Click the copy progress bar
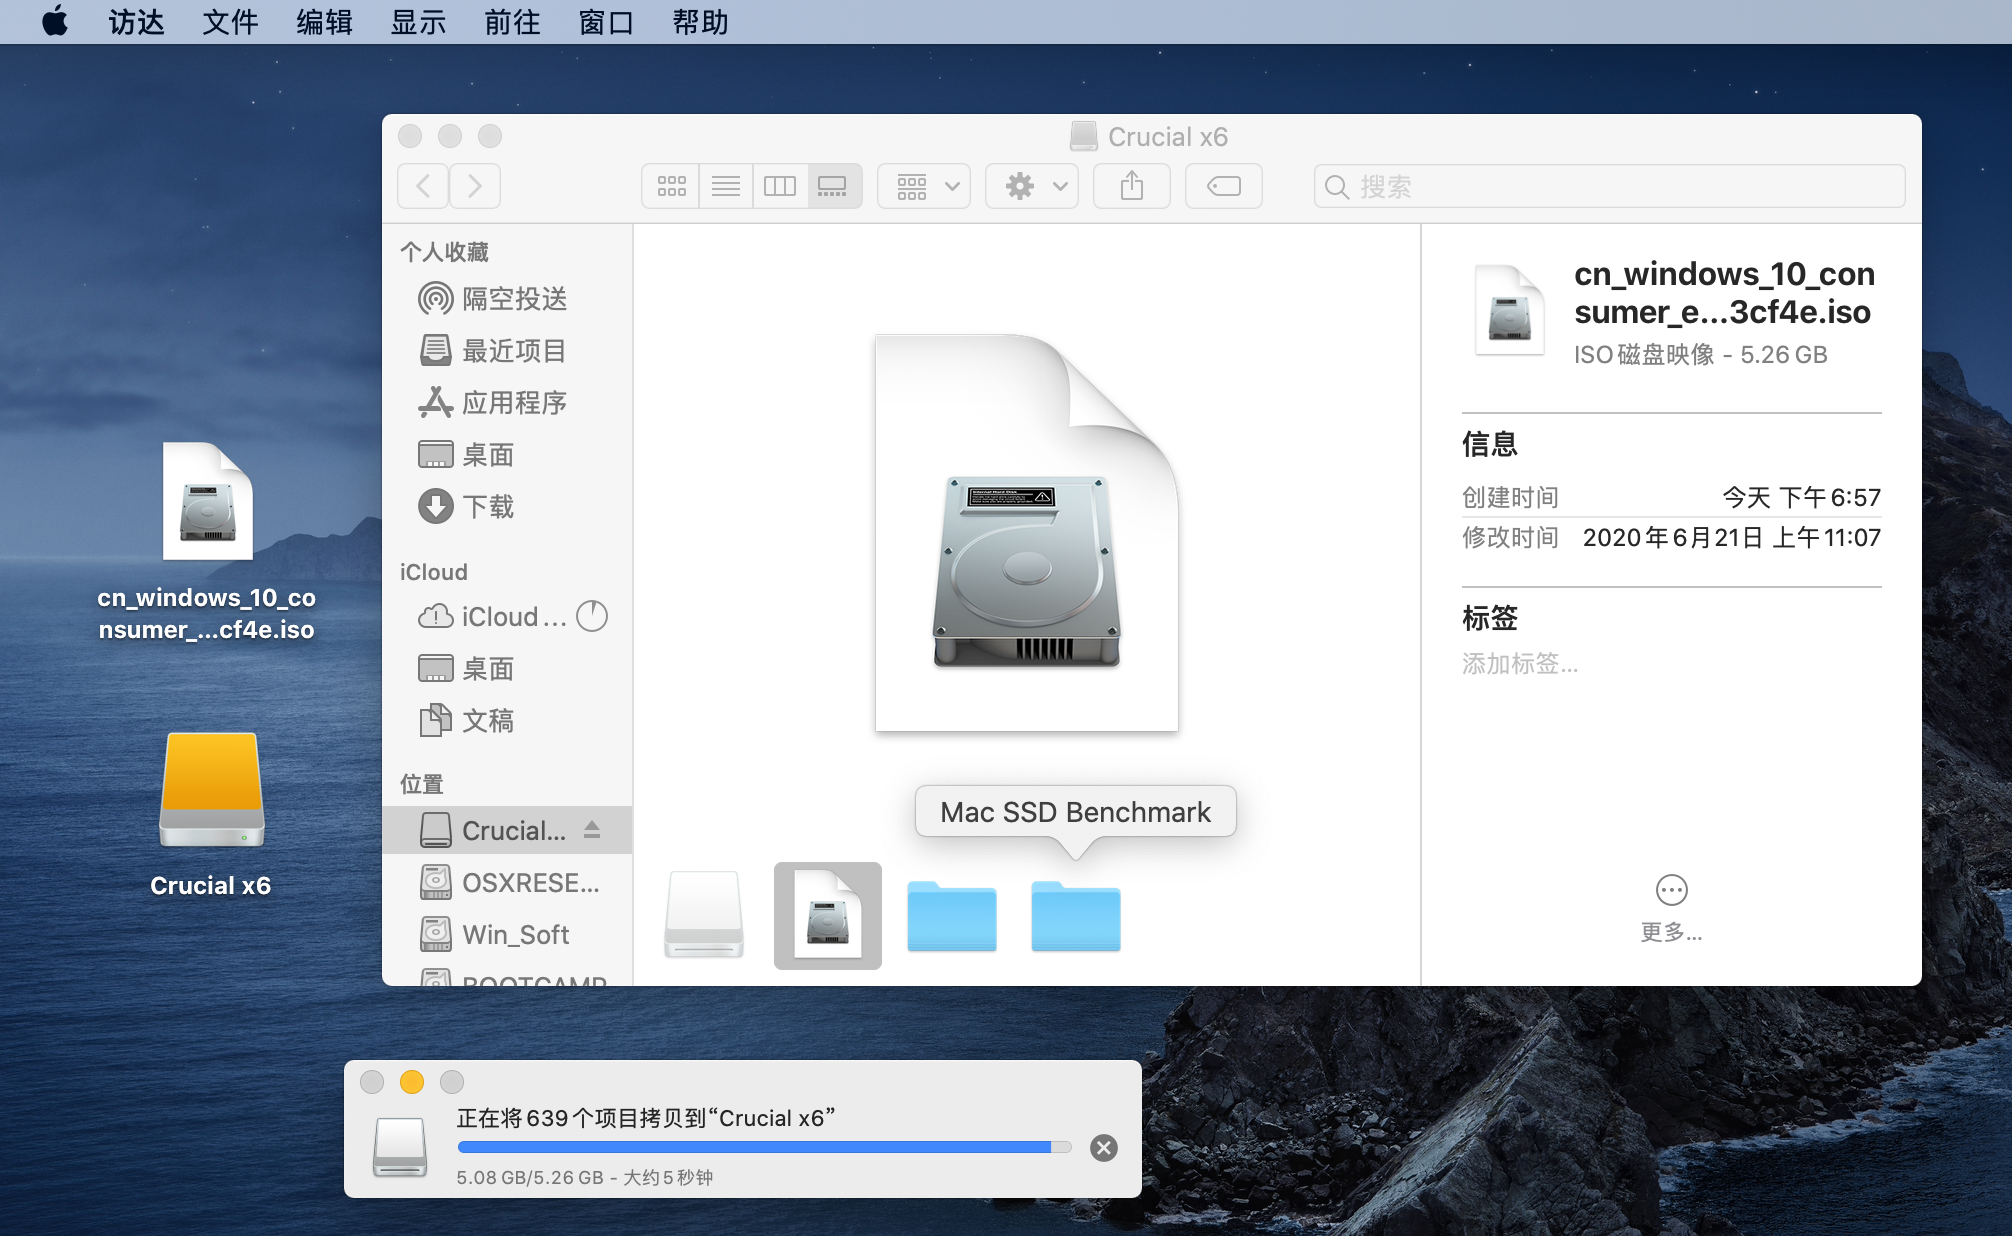 click(763, 1147)
